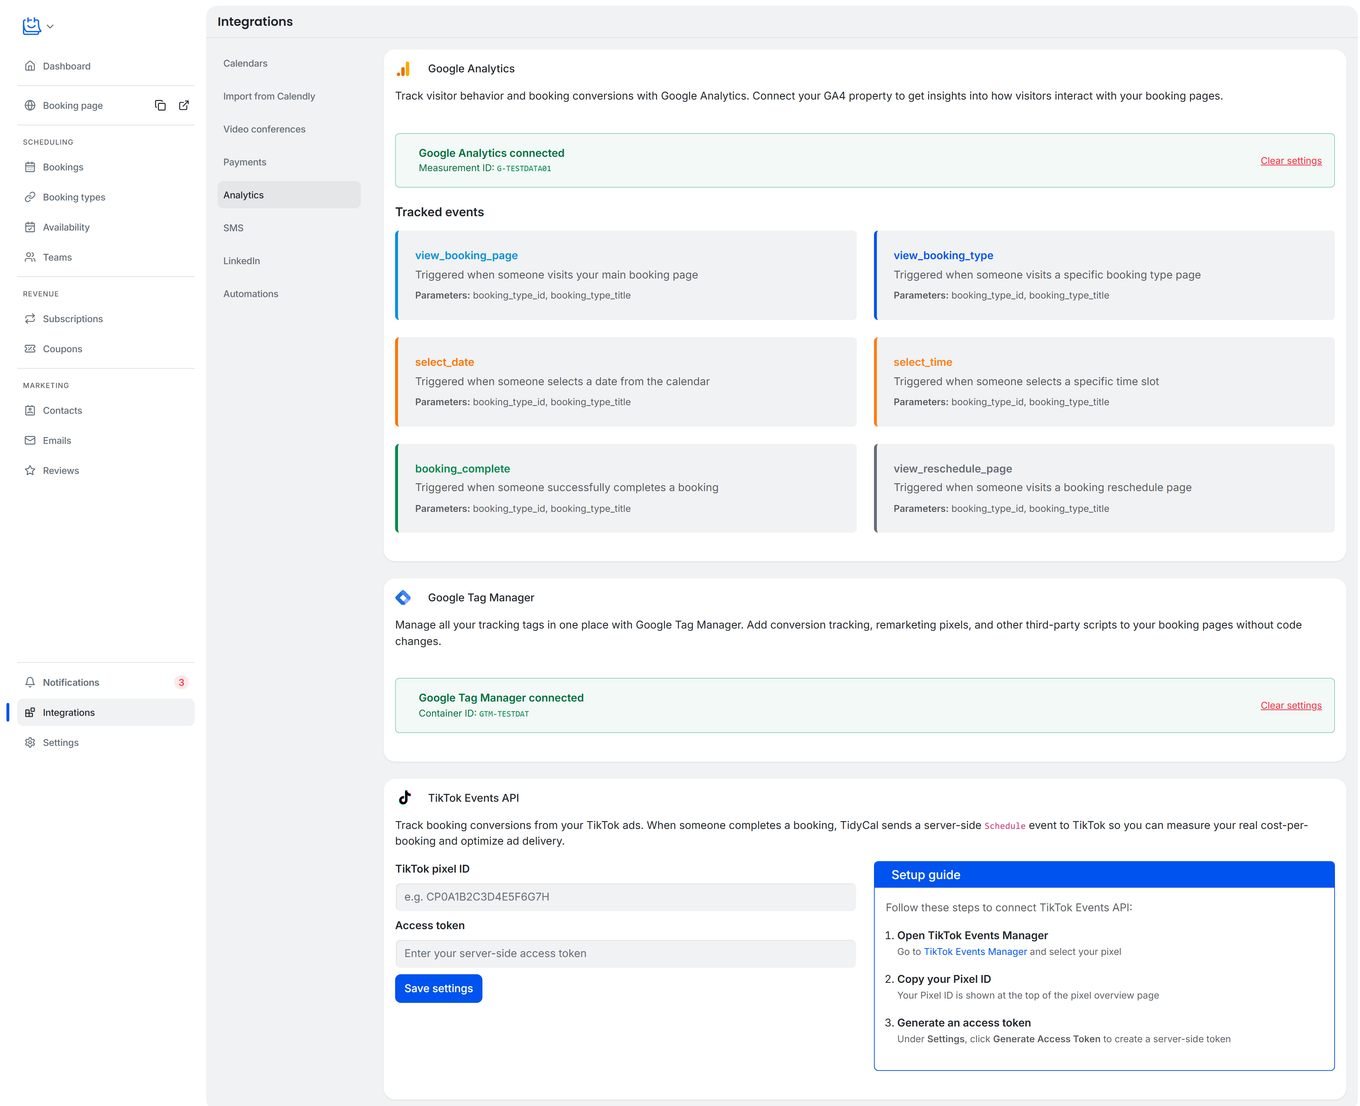
Task: Click the Booking types link icon
Action: click(x=30, y=197)
